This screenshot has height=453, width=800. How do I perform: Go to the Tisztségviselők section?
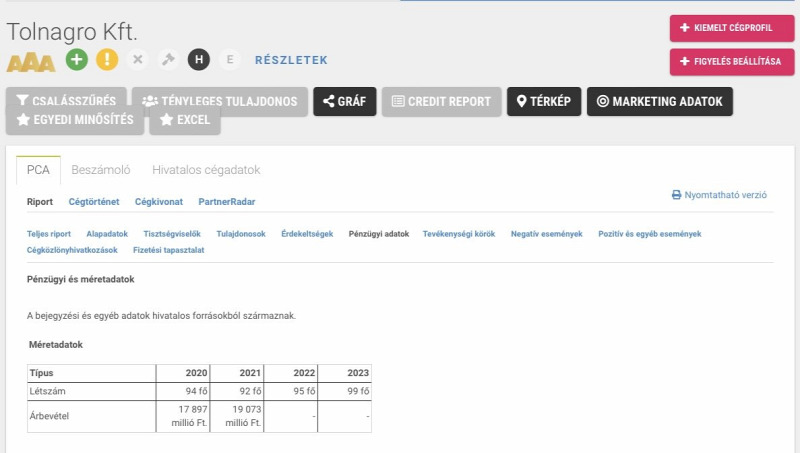(x=172, y=234)
